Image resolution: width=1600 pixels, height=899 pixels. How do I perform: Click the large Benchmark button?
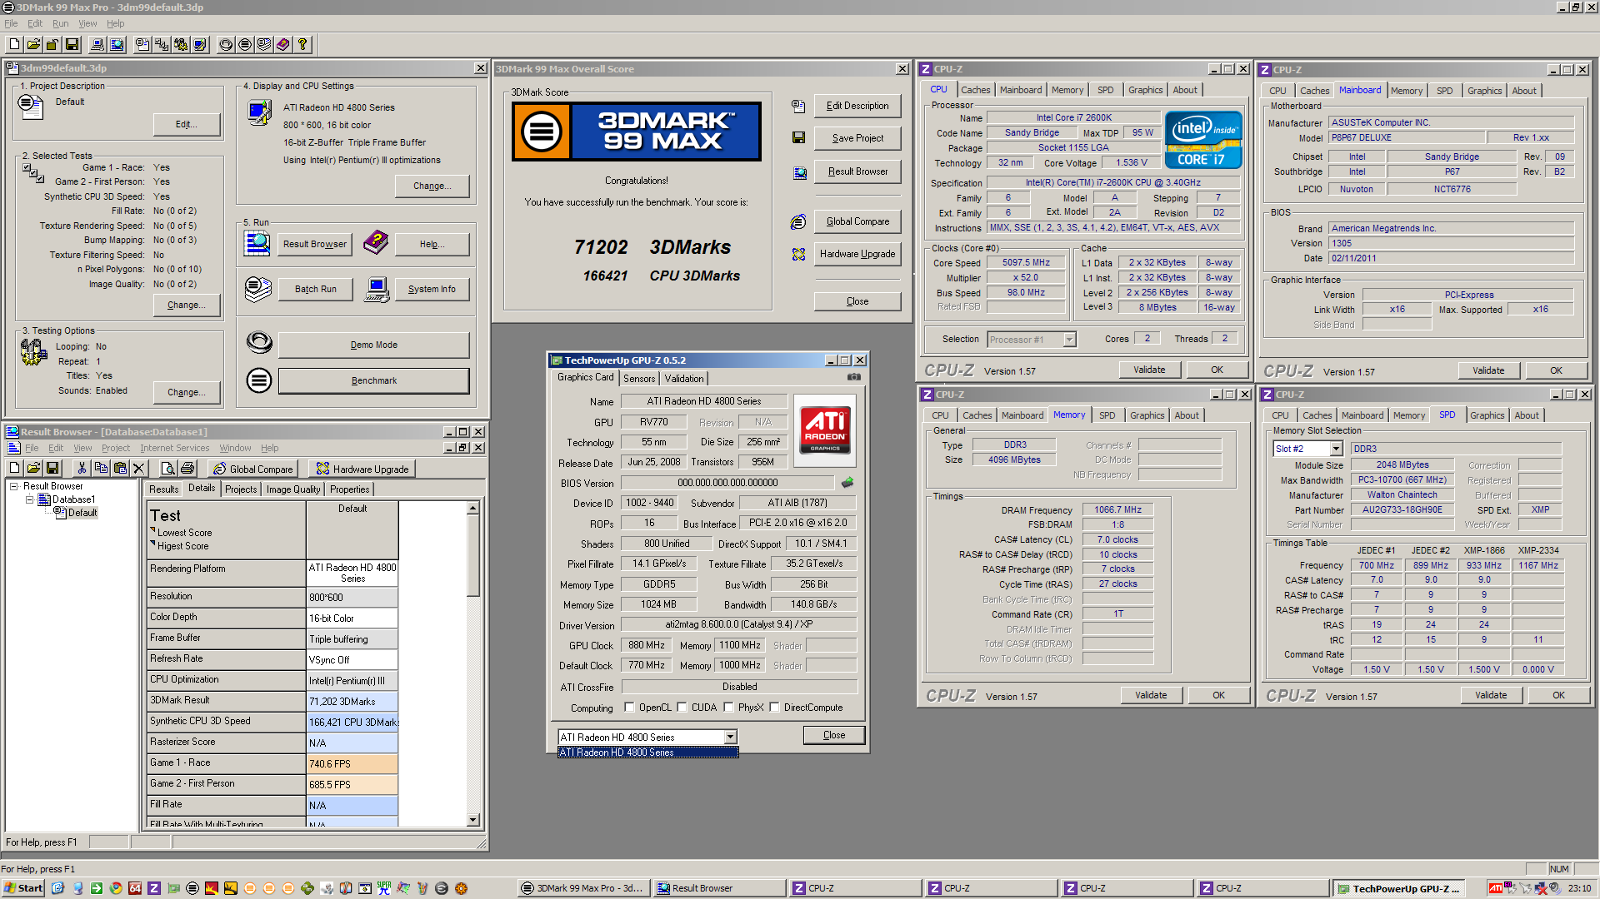[x=374, y=381]
